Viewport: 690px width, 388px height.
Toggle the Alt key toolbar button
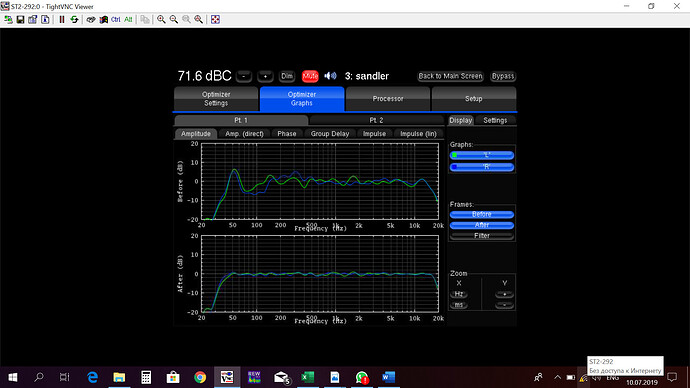click(128, 19)
